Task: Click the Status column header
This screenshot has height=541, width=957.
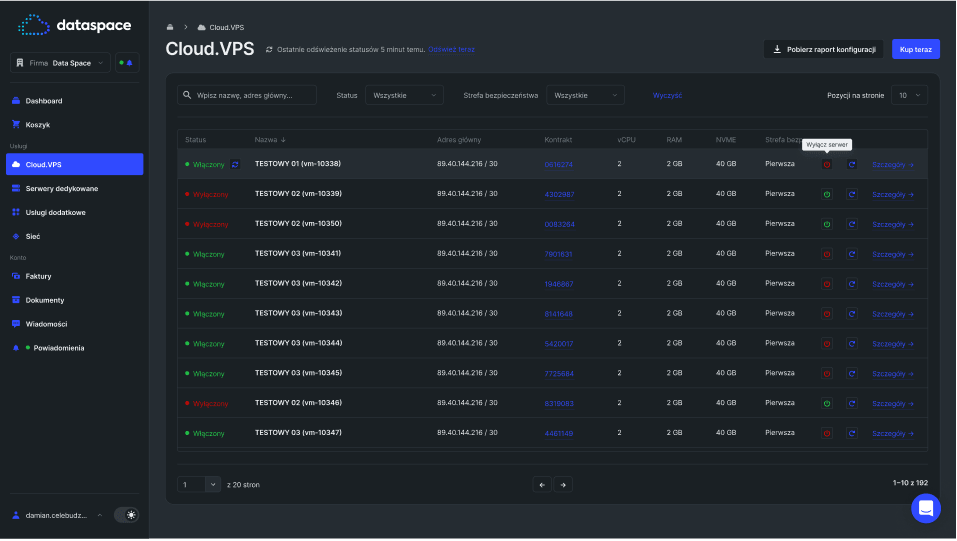Action: pos(195,140)
